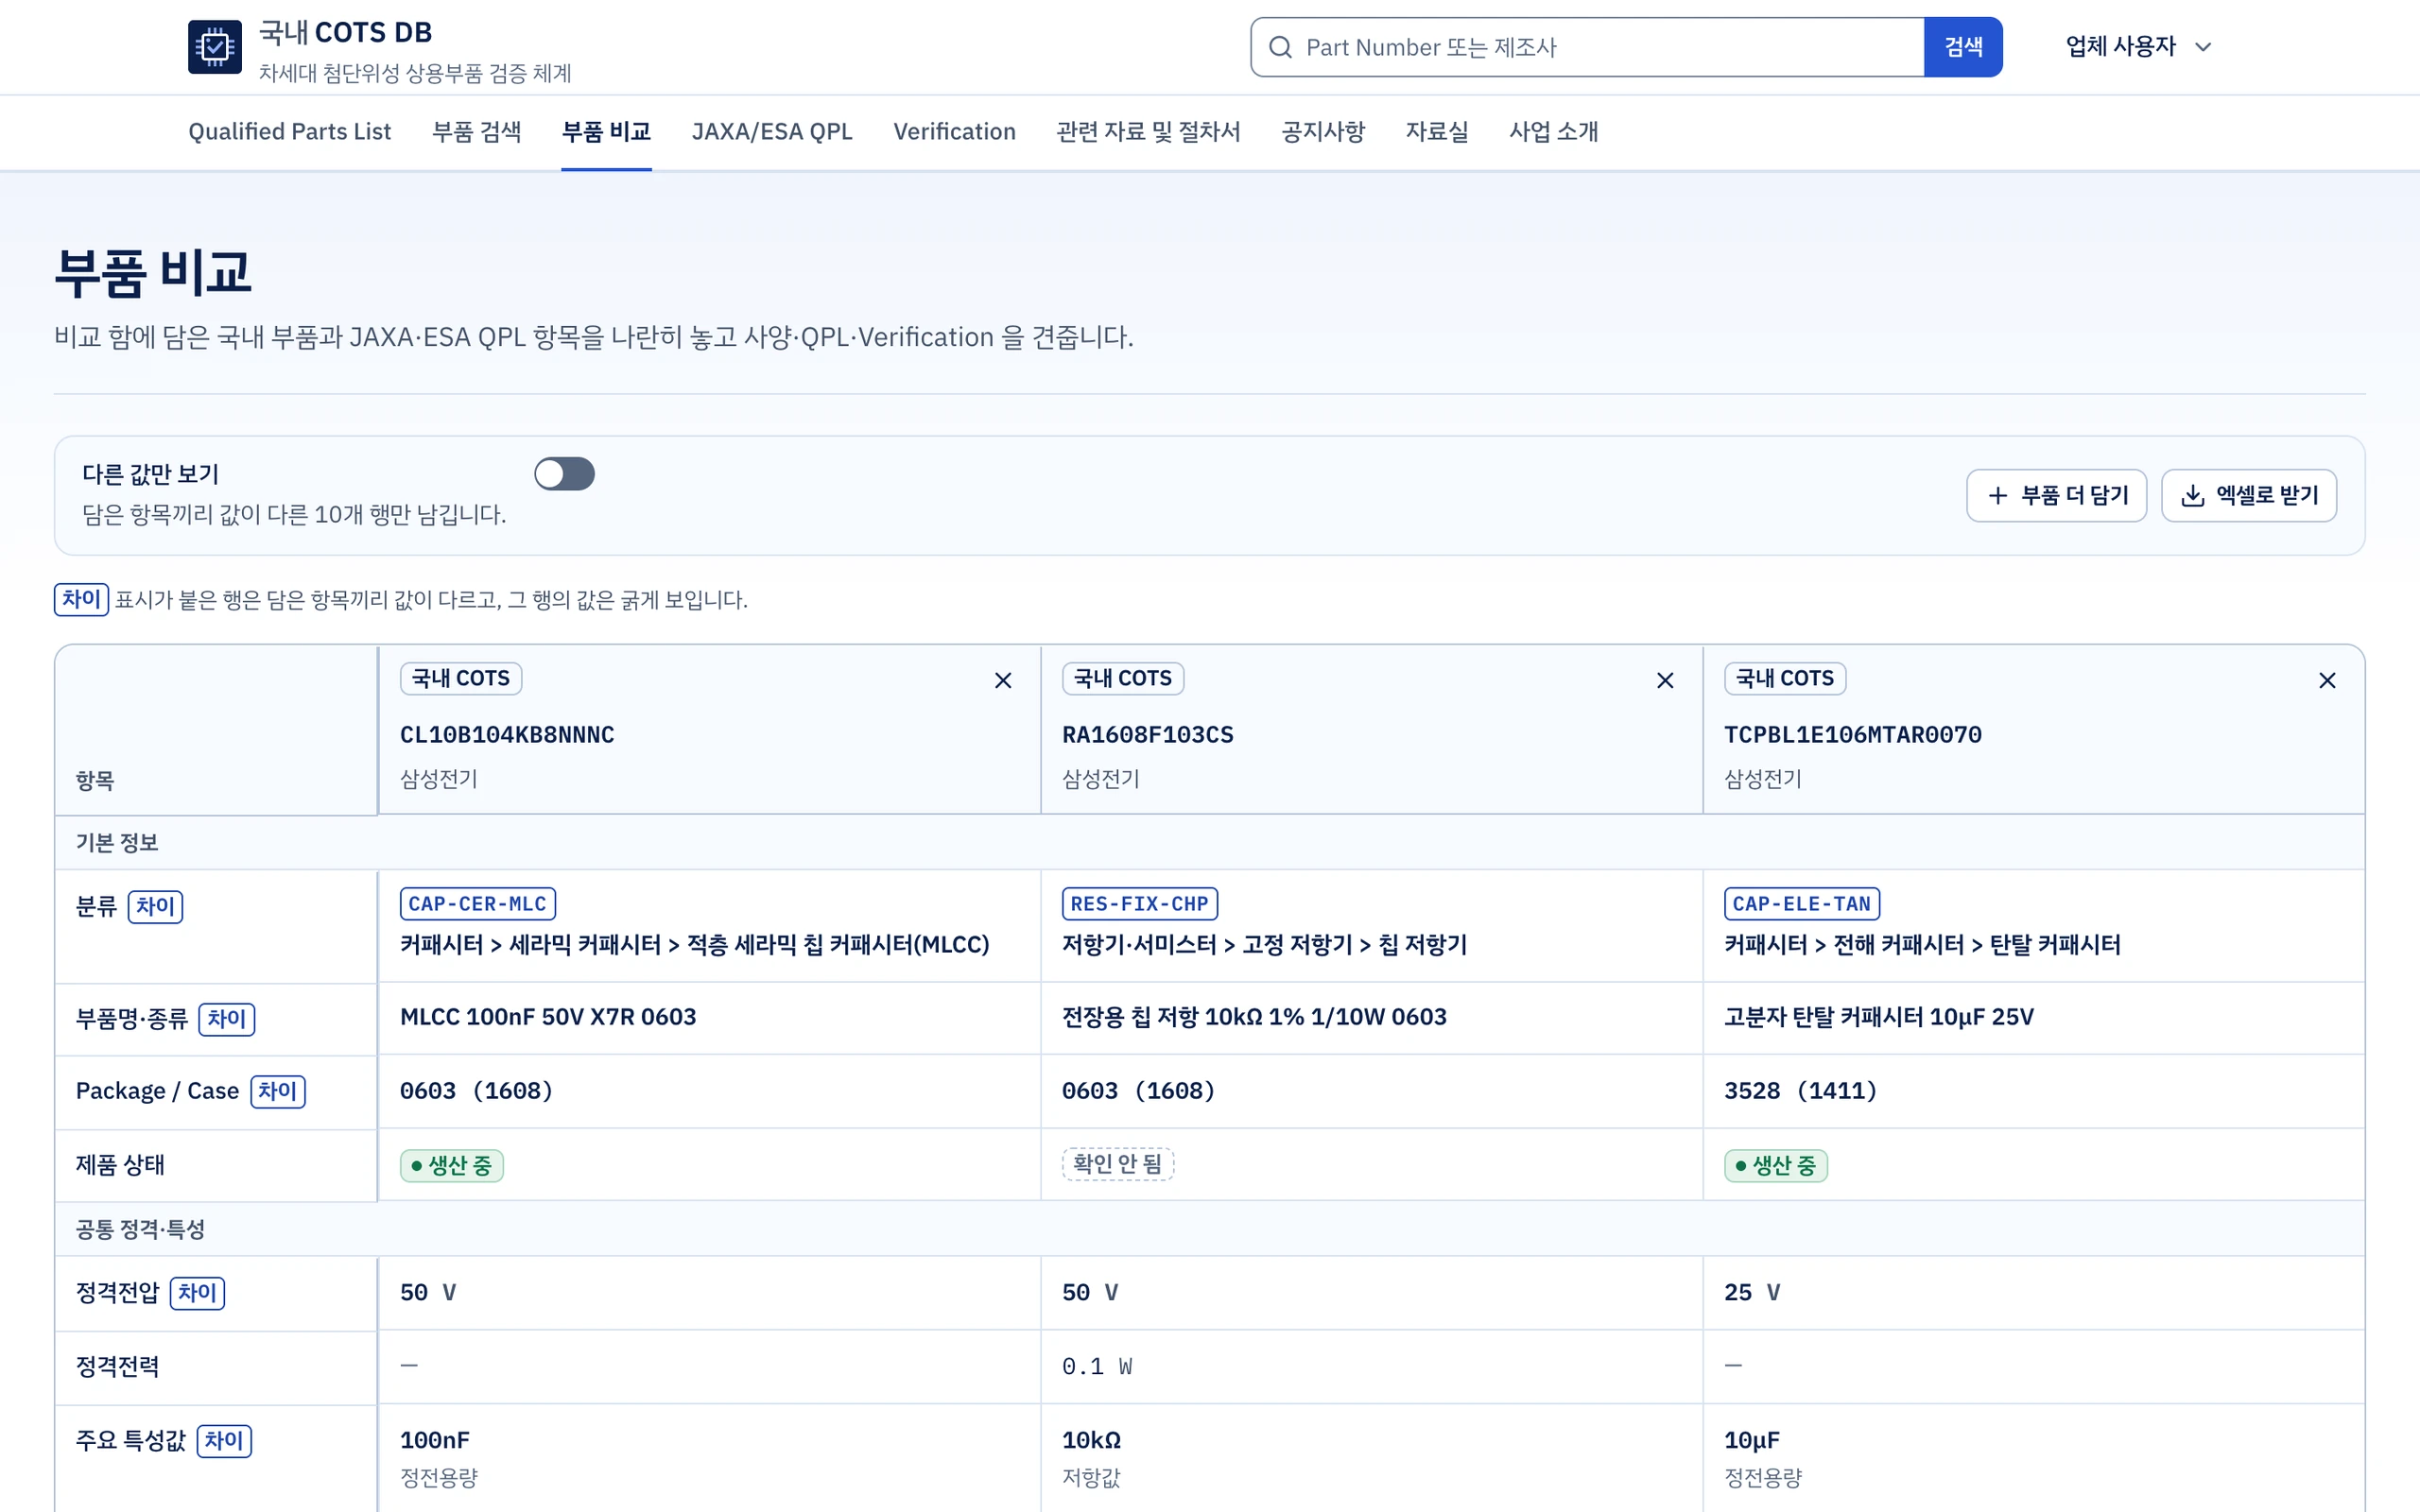Image resolution: width=2420 pixels, height=1512 pixels.
Task: Open the 공지사항 tab
Action: pos(1323,131)
